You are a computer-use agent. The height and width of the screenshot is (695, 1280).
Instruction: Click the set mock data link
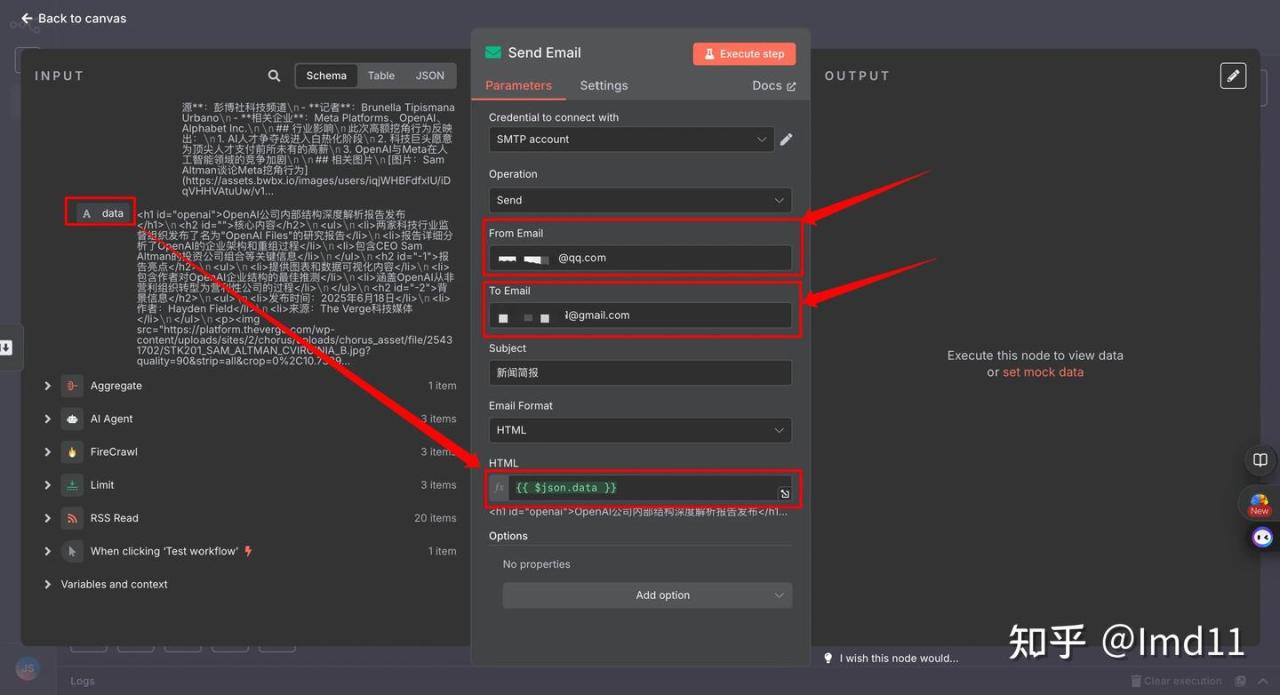click(1042, 372)
